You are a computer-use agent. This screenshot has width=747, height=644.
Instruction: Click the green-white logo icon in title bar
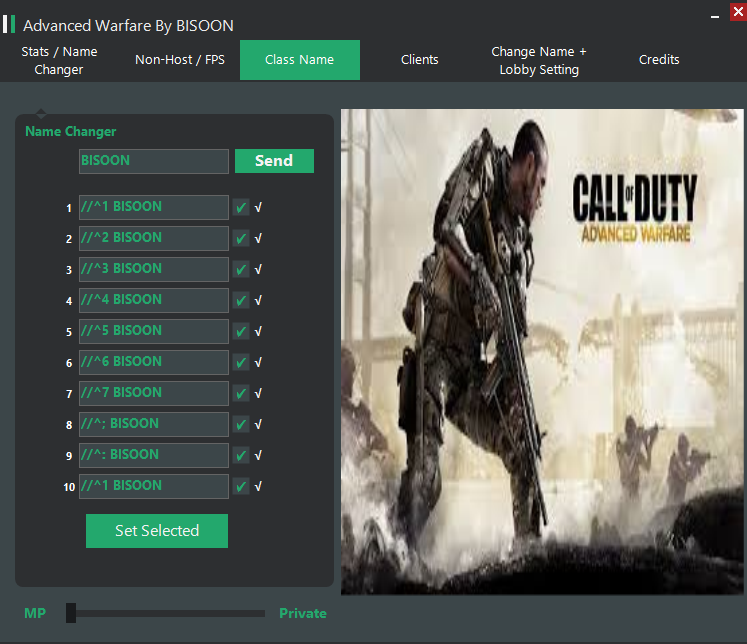pyautogui.click(x=9, y=24)
